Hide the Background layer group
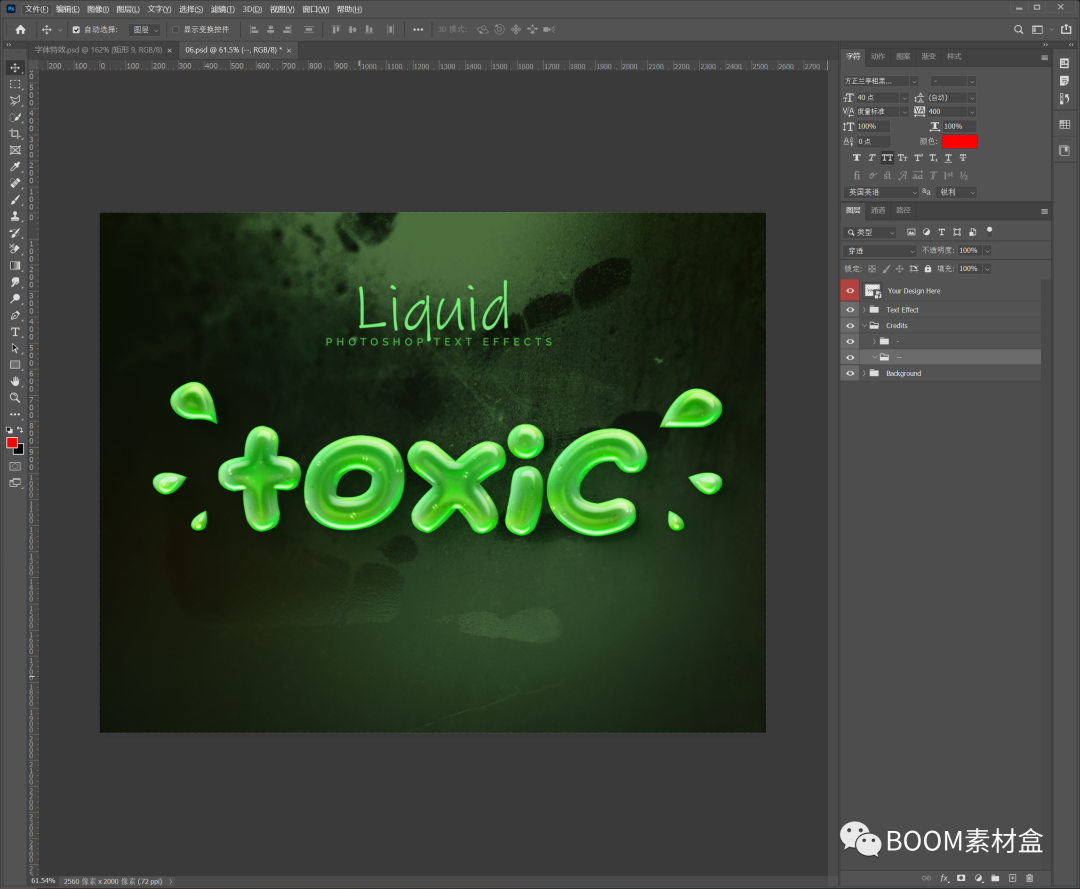Image resolution: width=1080 pixels, height=889 pixels. [x=849, y=373]
